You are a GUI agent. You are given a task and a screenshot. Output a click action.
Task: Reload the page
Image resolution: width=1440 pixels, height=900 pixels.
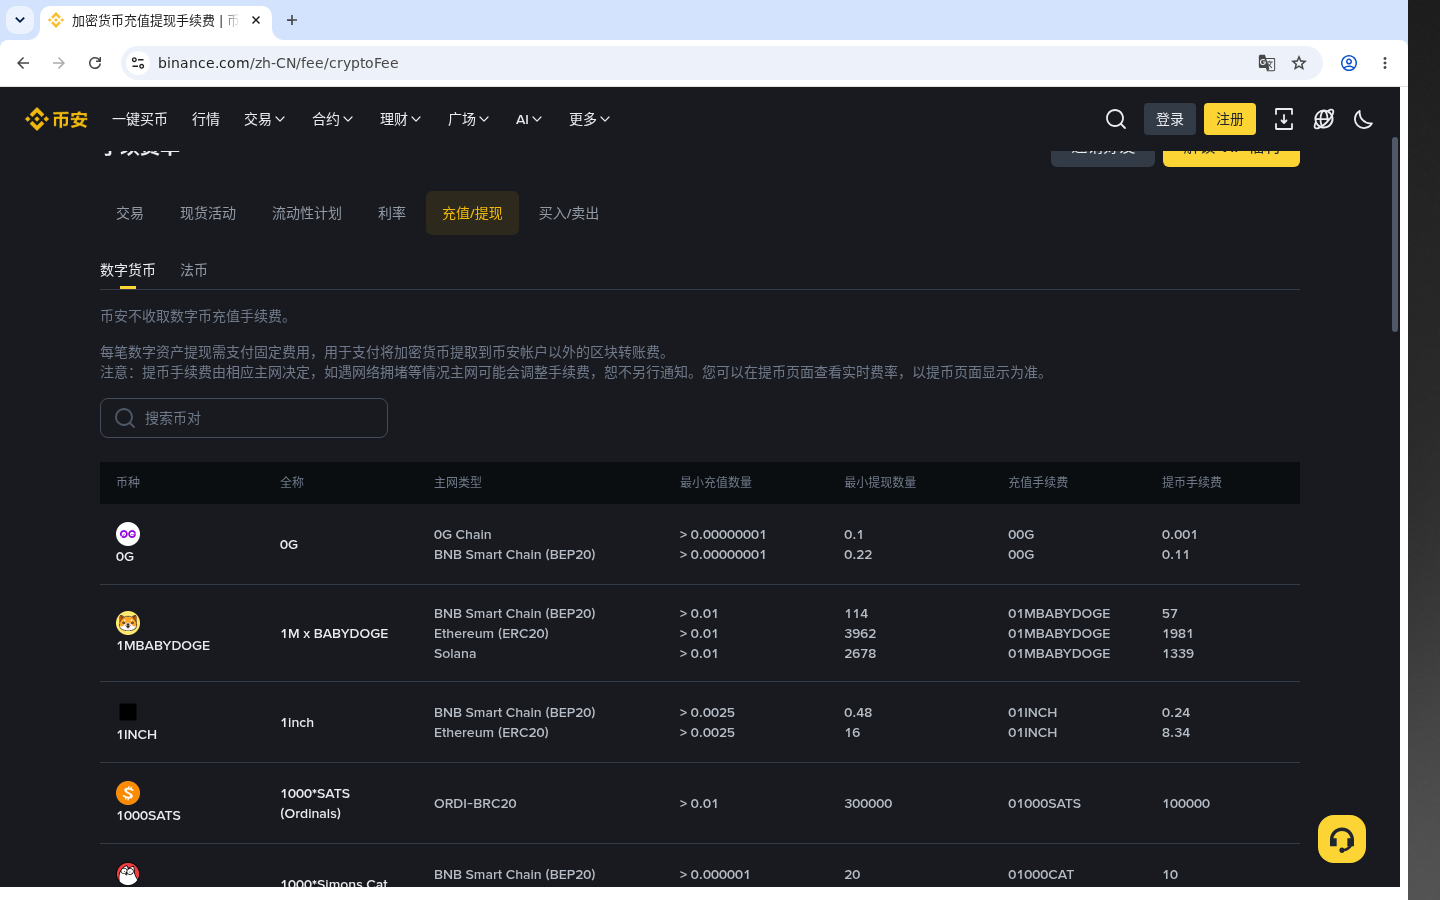pos(95,63)
